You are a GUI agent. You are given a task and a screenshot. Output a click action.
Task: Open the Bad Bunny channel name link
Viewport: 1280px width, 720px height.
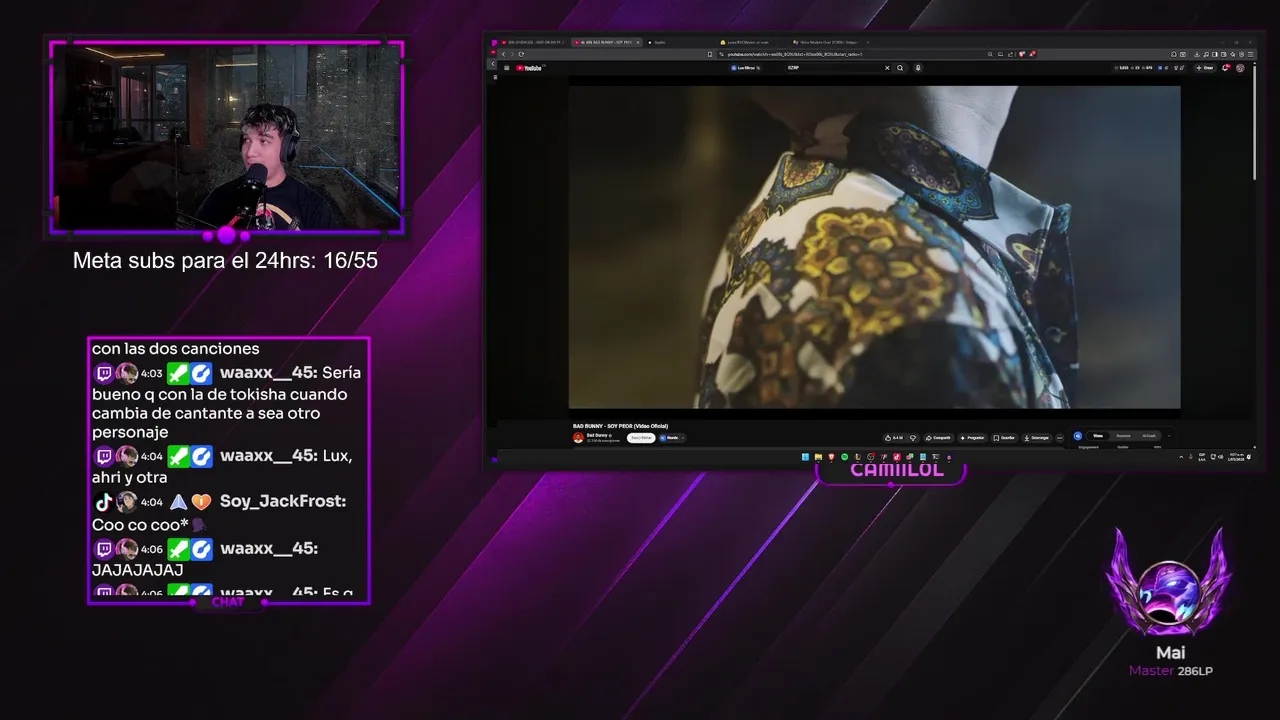click(598, 435)
